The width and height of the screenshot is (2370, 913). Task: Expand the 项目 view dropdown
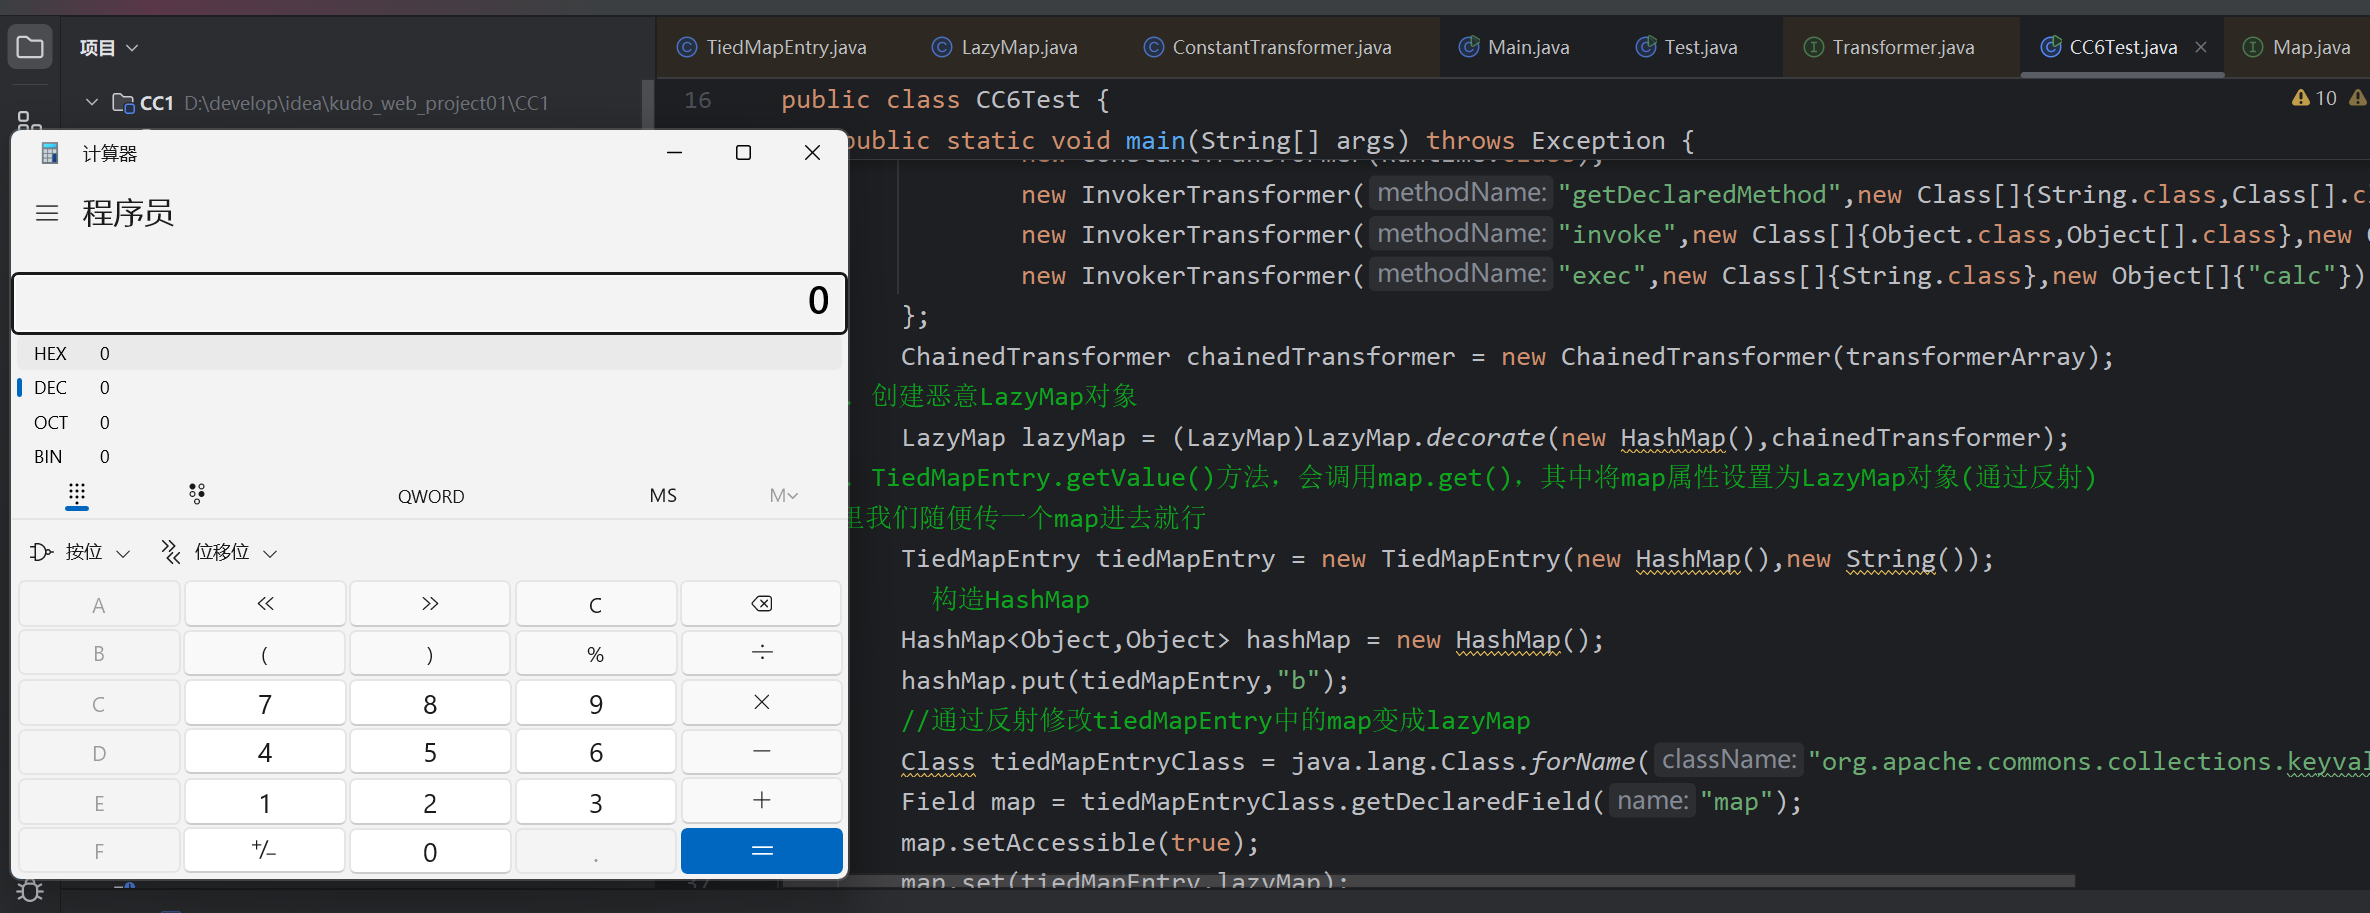click(109, 48)
